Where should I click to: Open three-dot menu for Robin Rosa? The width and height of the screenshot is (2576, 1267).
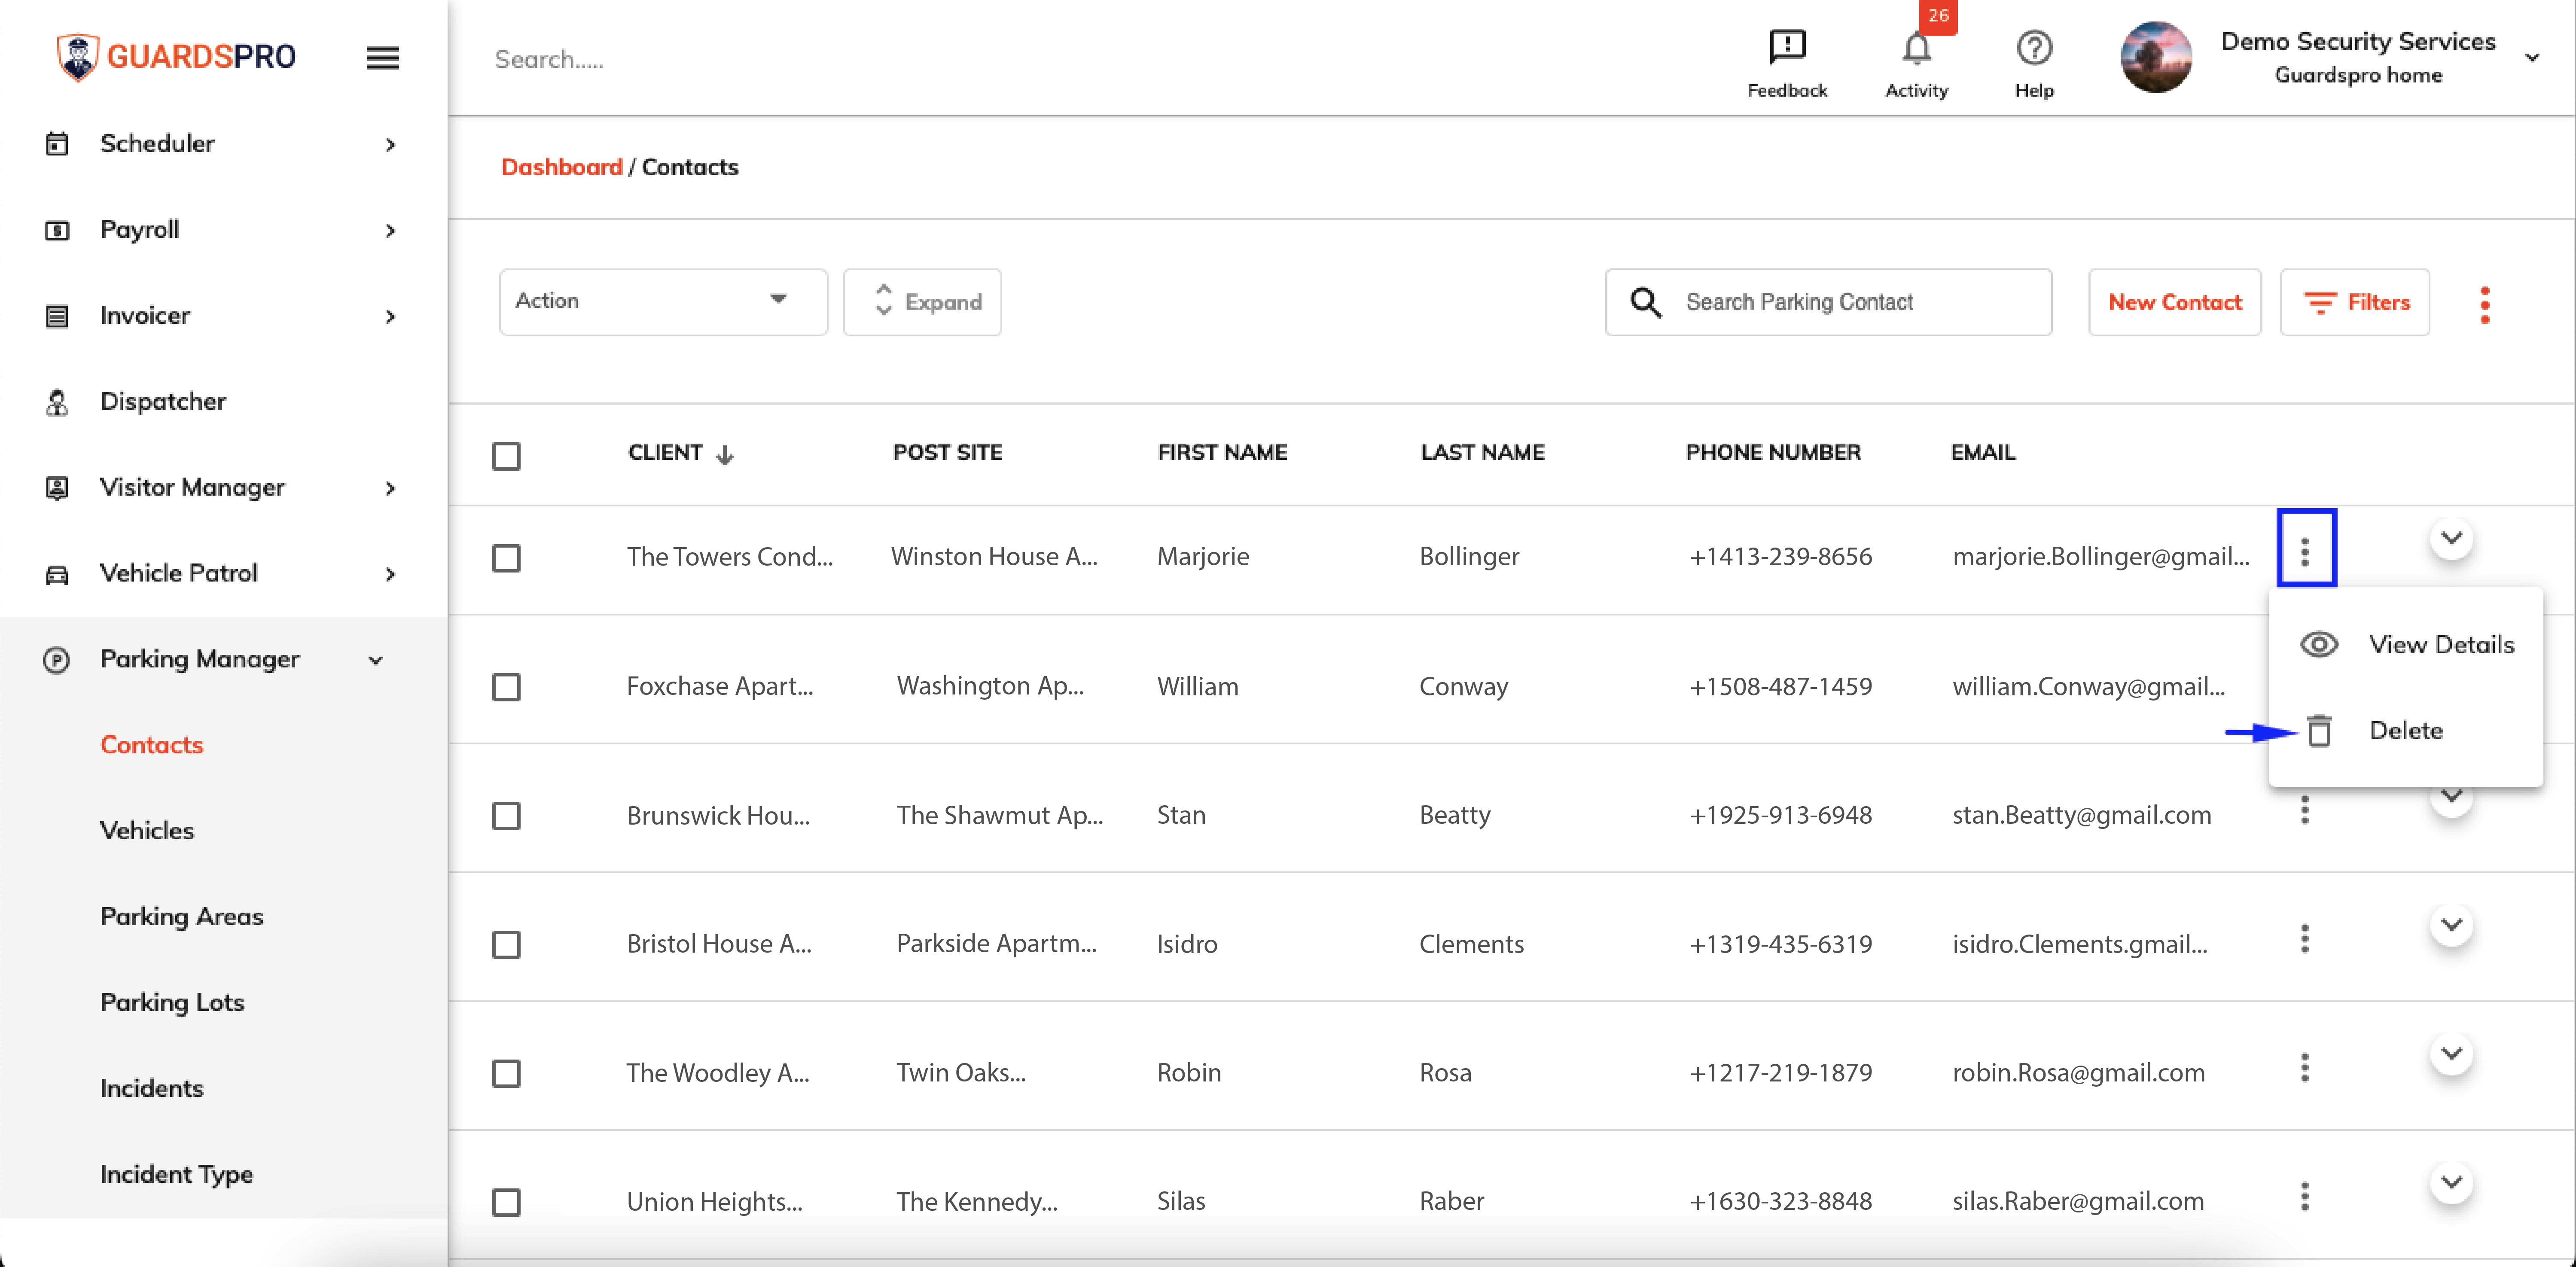click(2304, 1068)
